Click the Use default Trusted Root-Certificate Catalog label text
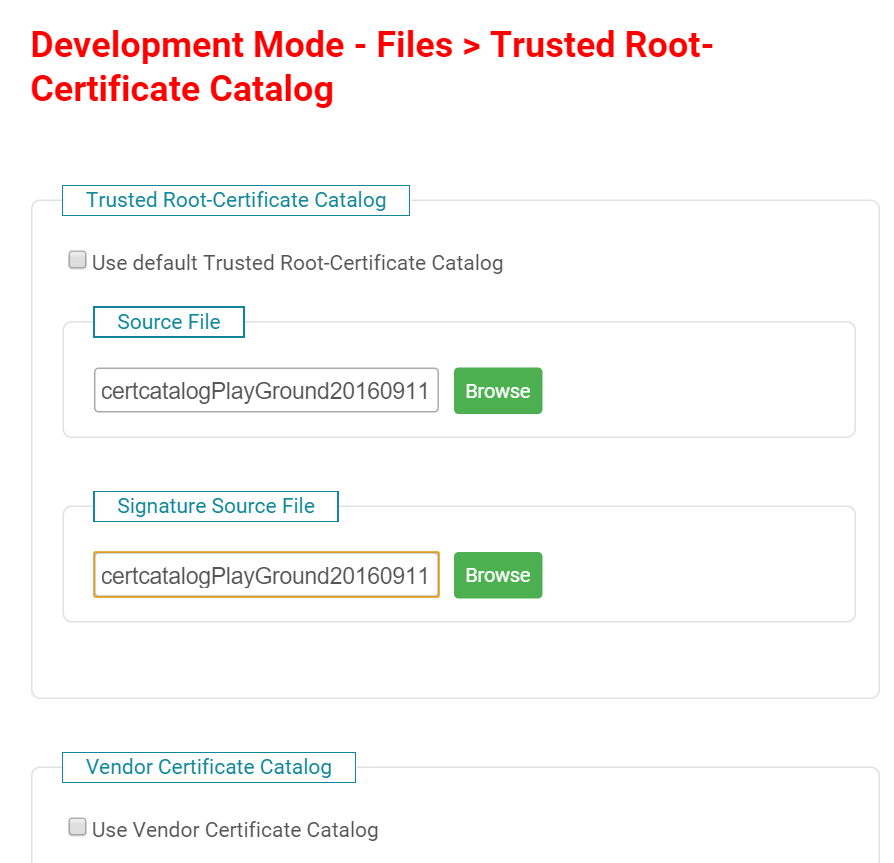 click(298, 263)
